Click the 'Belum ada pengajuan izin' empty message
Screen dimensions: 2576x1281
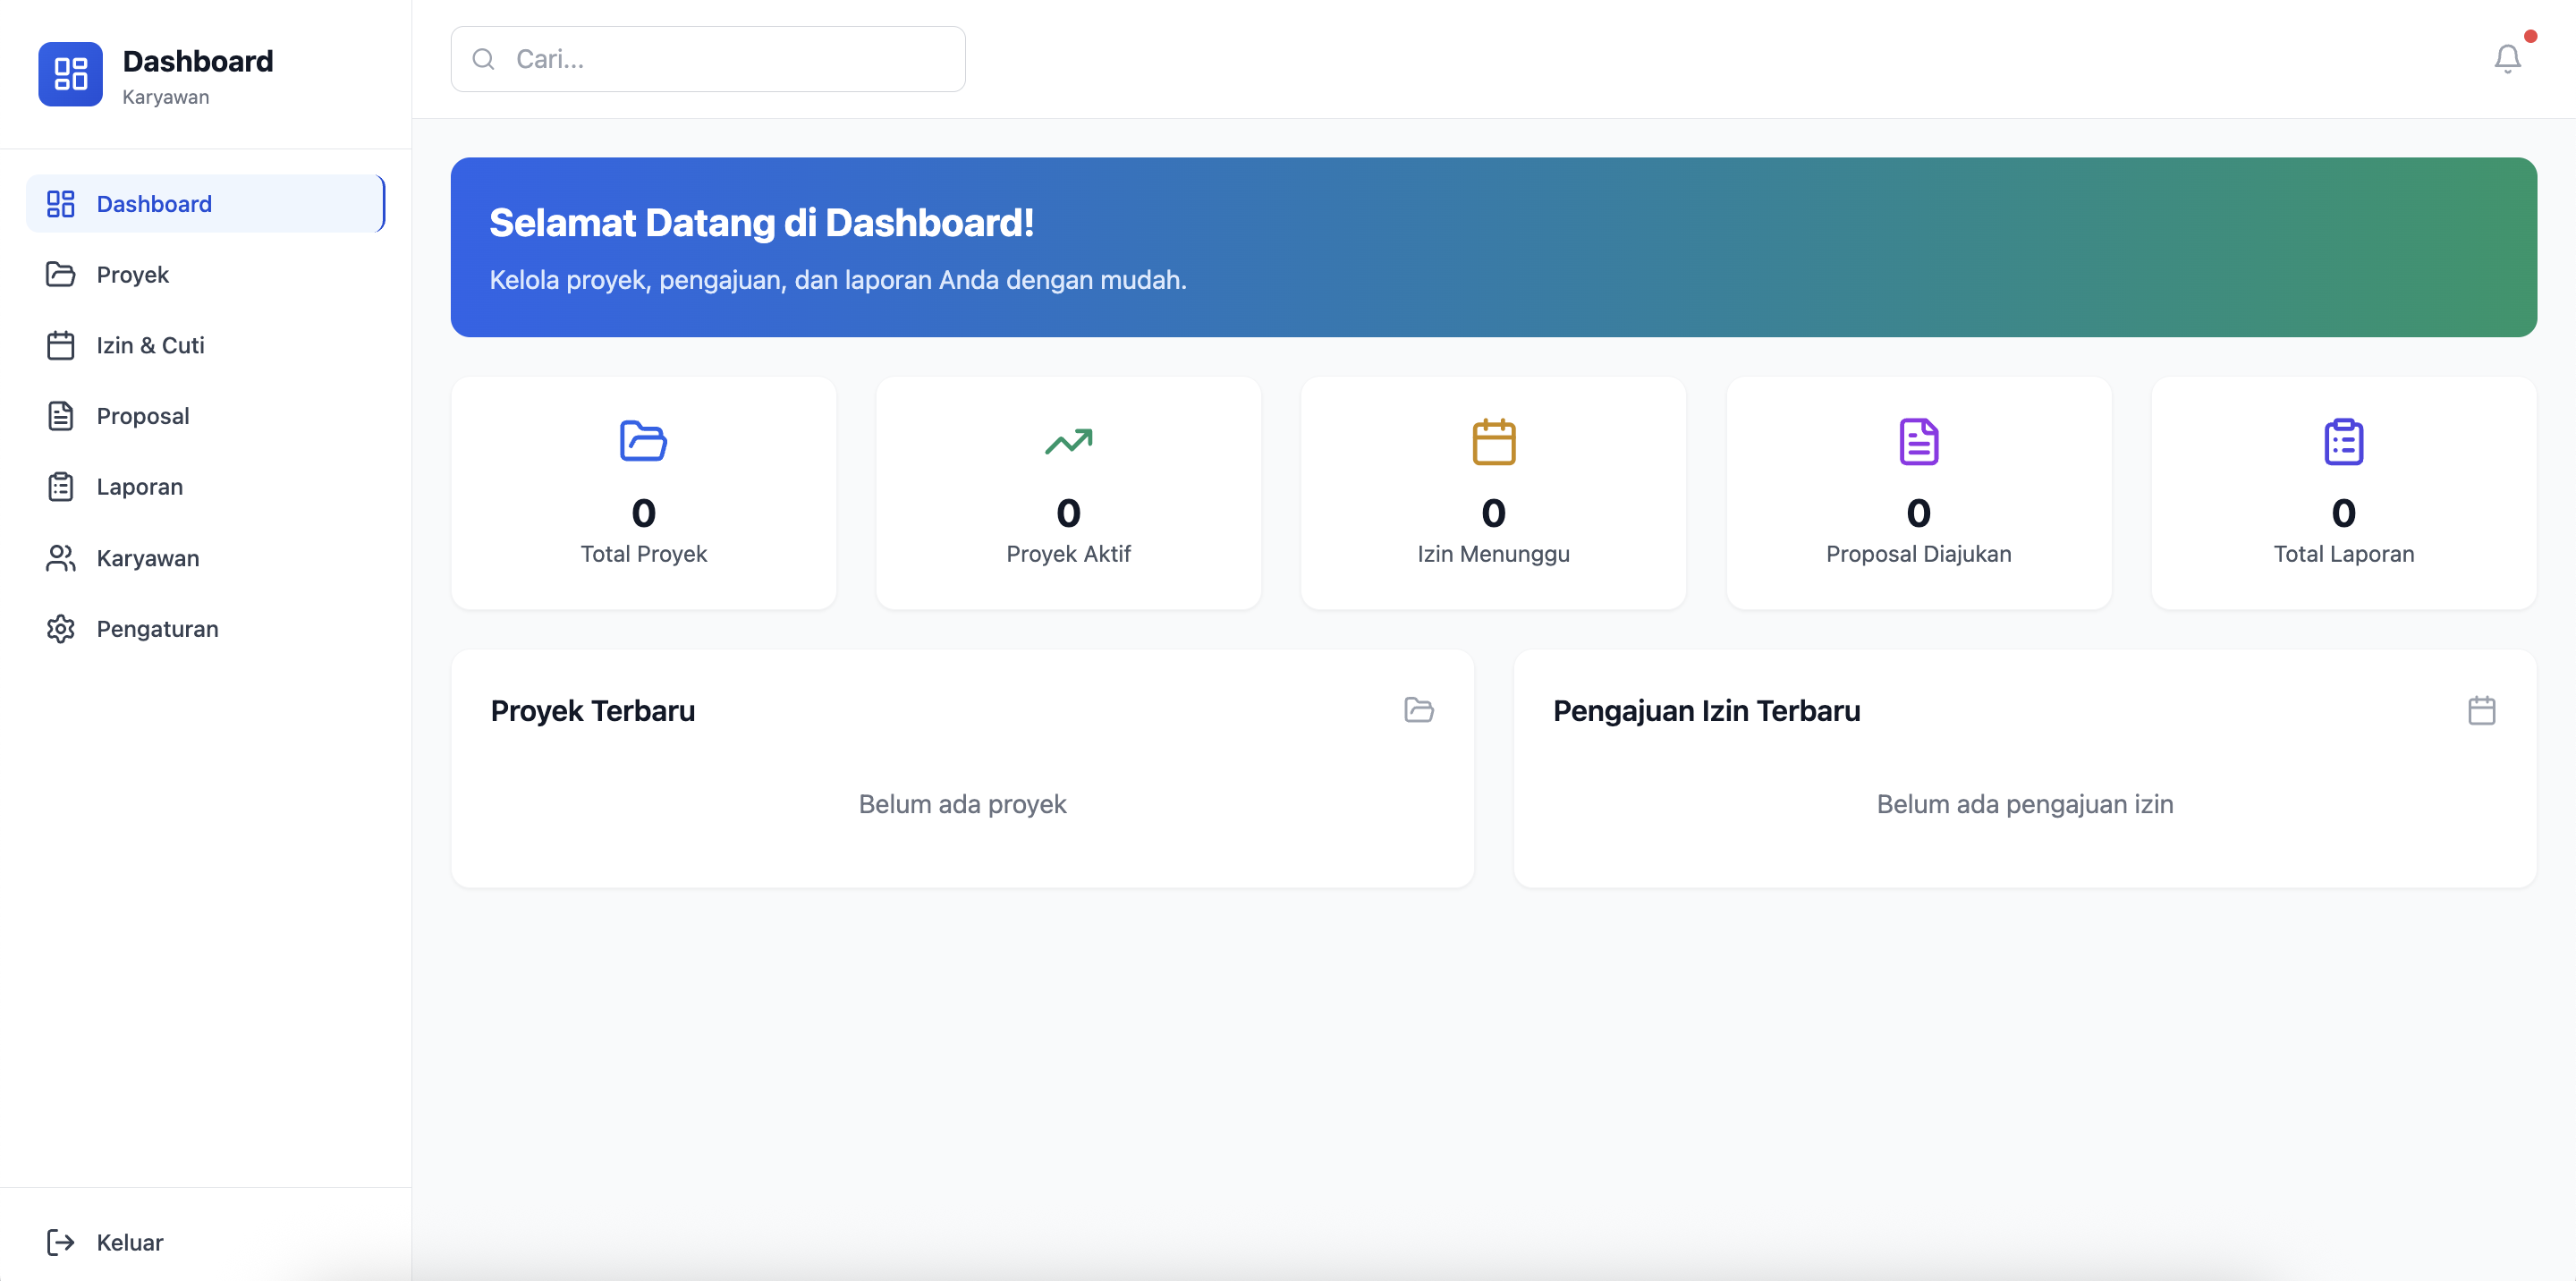2025,804
